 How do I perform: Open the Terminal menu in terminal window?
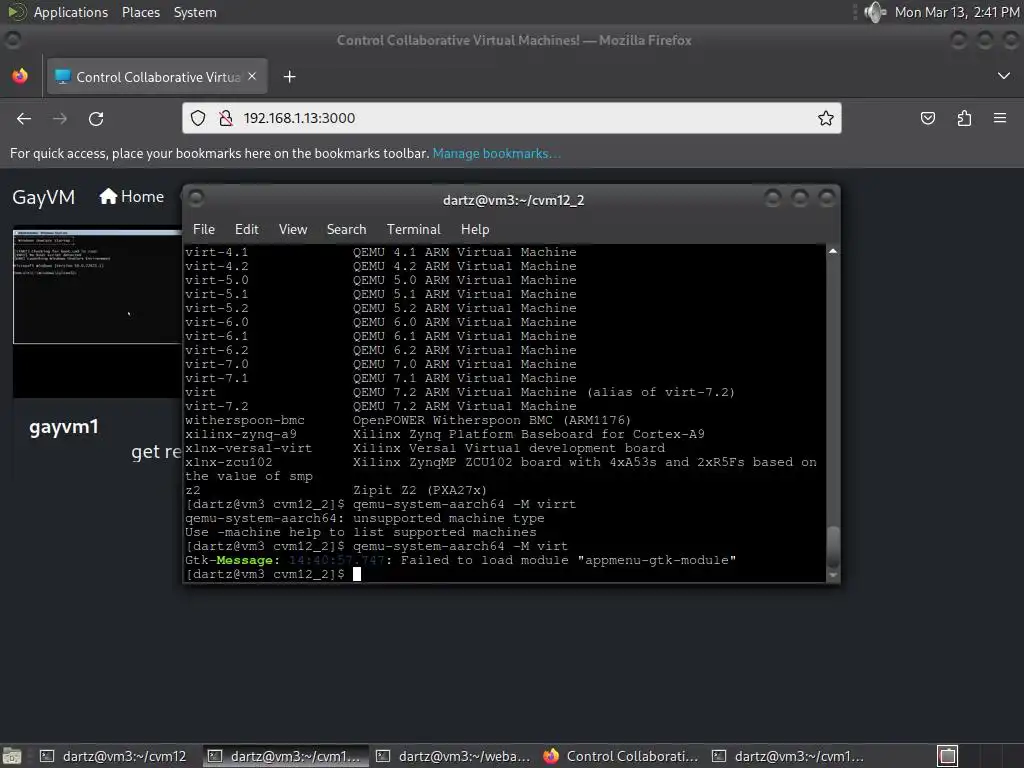(x=413, y=229)
